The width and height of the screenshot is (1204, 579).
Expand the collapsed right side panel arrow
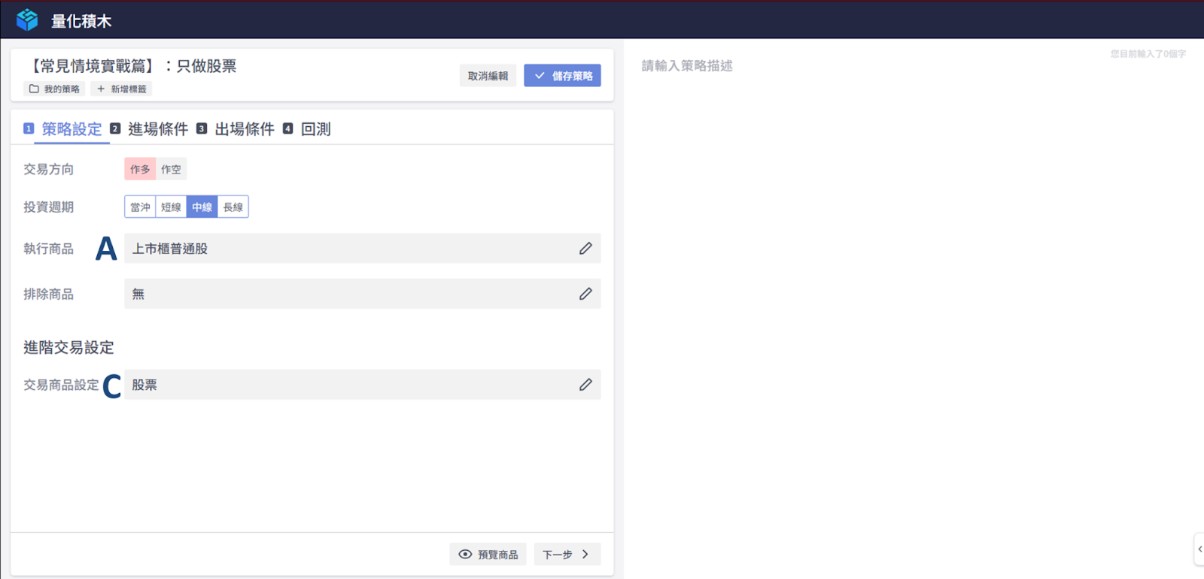(x=1198, y=549)
